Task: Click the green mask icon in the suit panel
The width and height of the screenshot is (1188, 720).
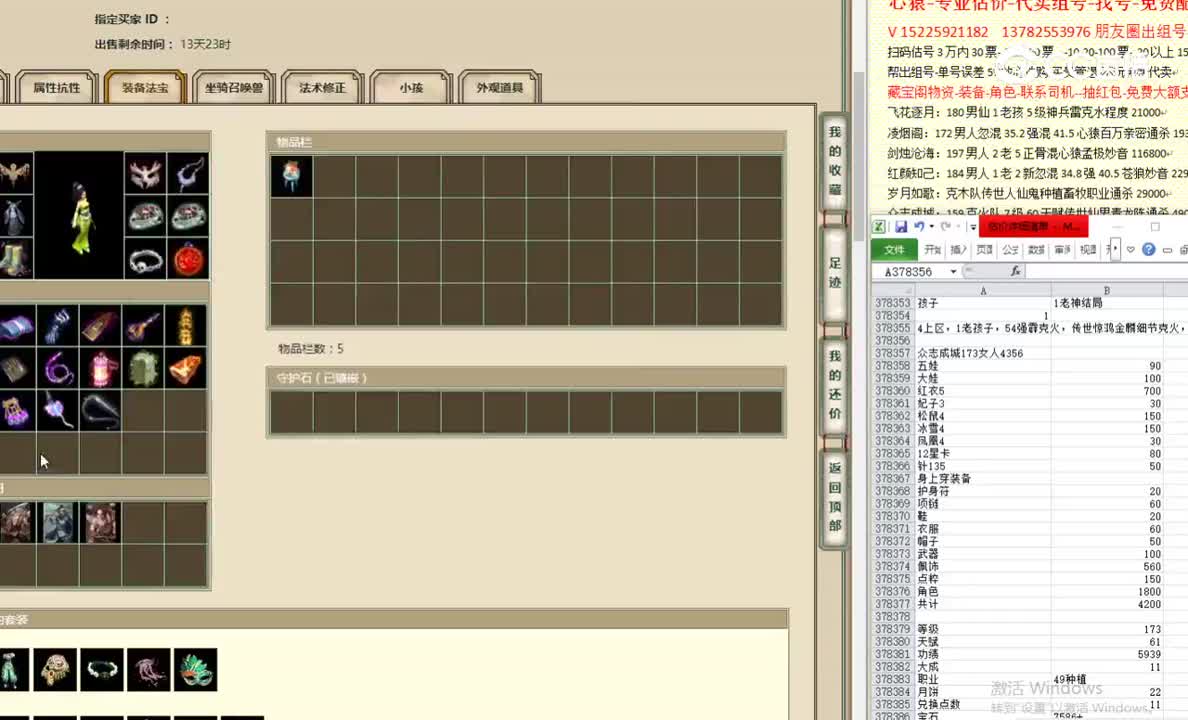Action: [196, 670]
